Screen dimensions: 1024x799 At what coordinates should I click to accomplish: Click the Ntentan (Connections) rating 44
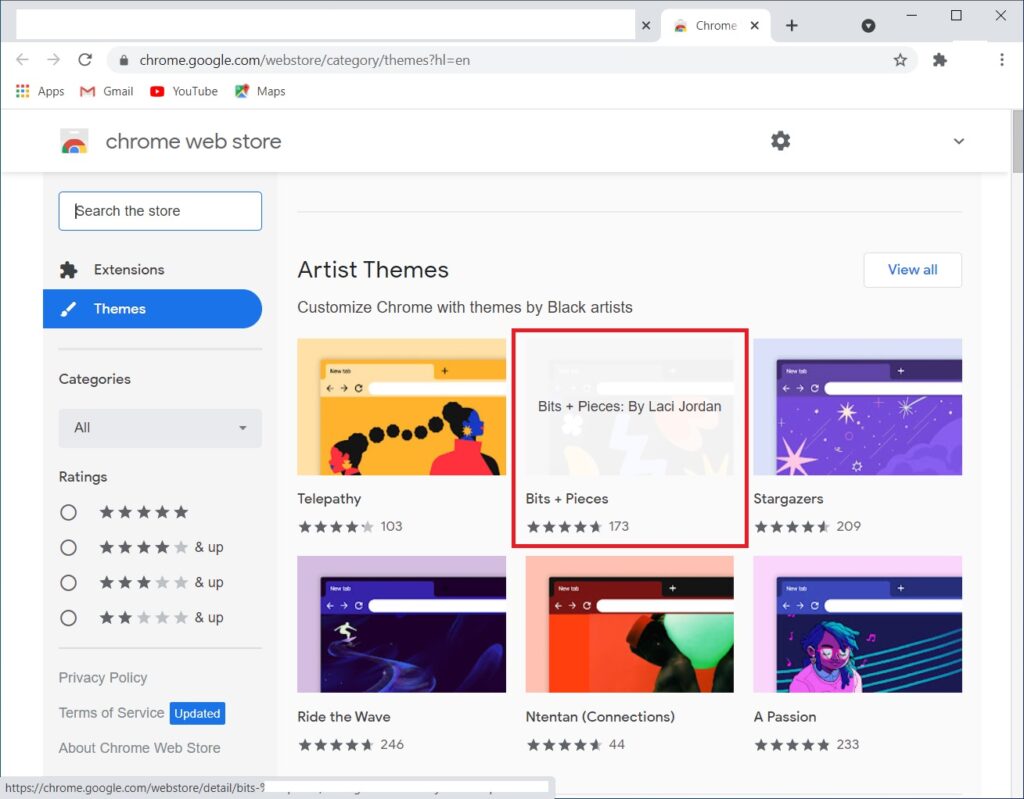tap(575, 745)
